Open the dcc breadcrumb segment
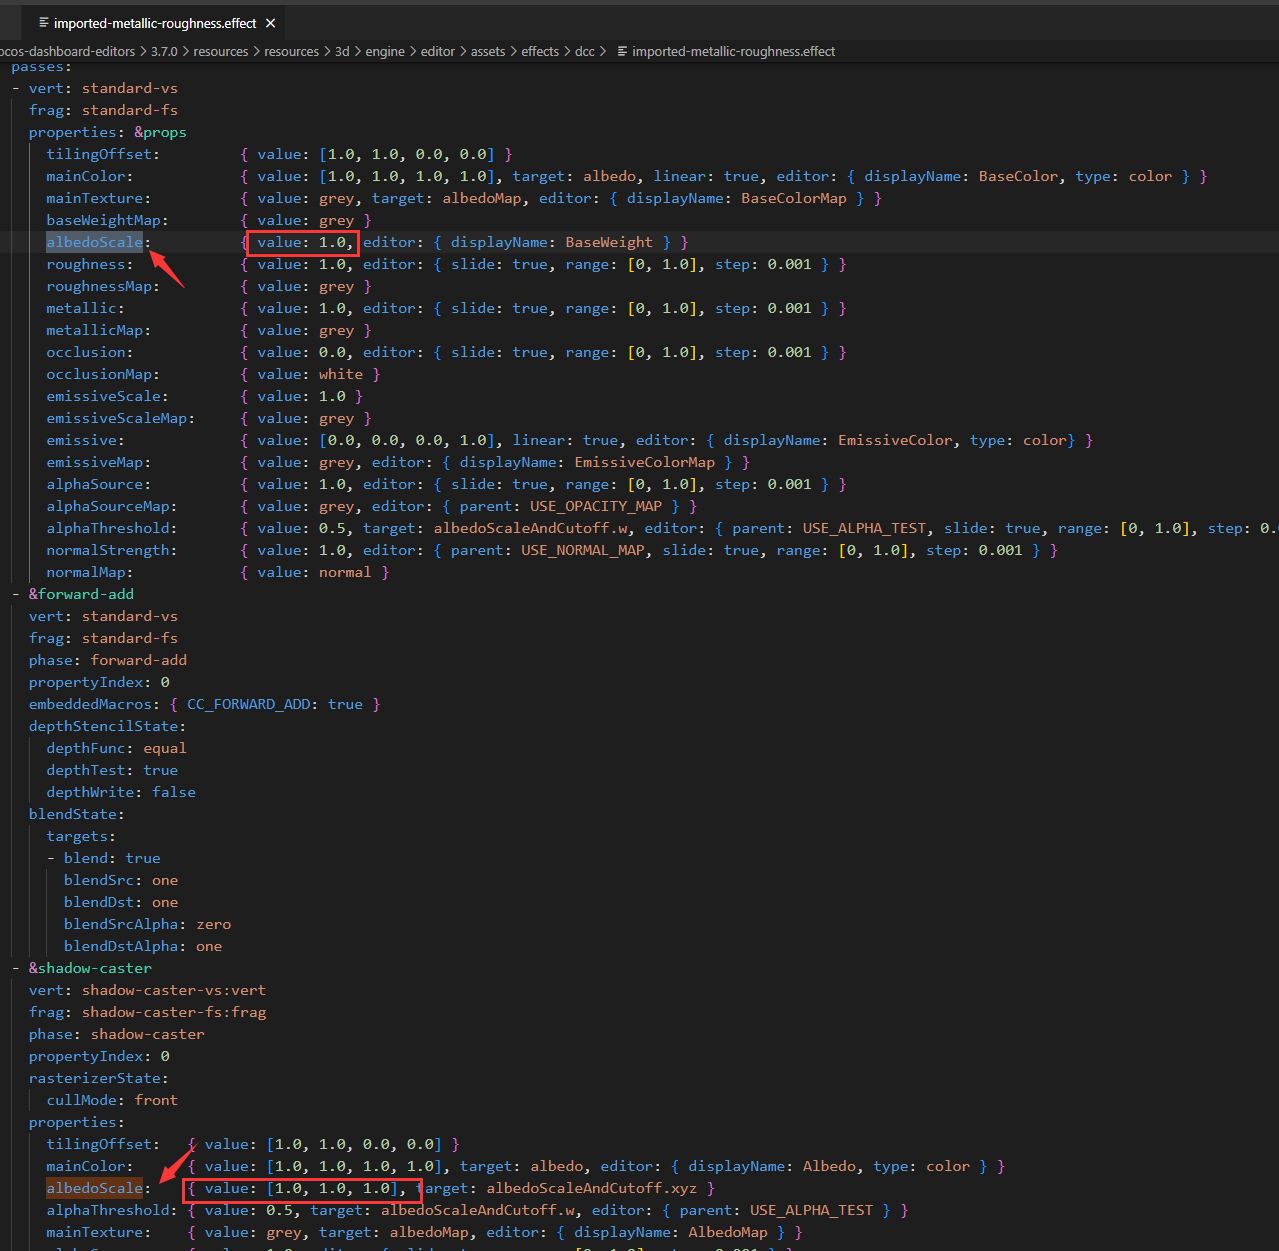Screen dimensions: 1279x1251 point(585,51)
